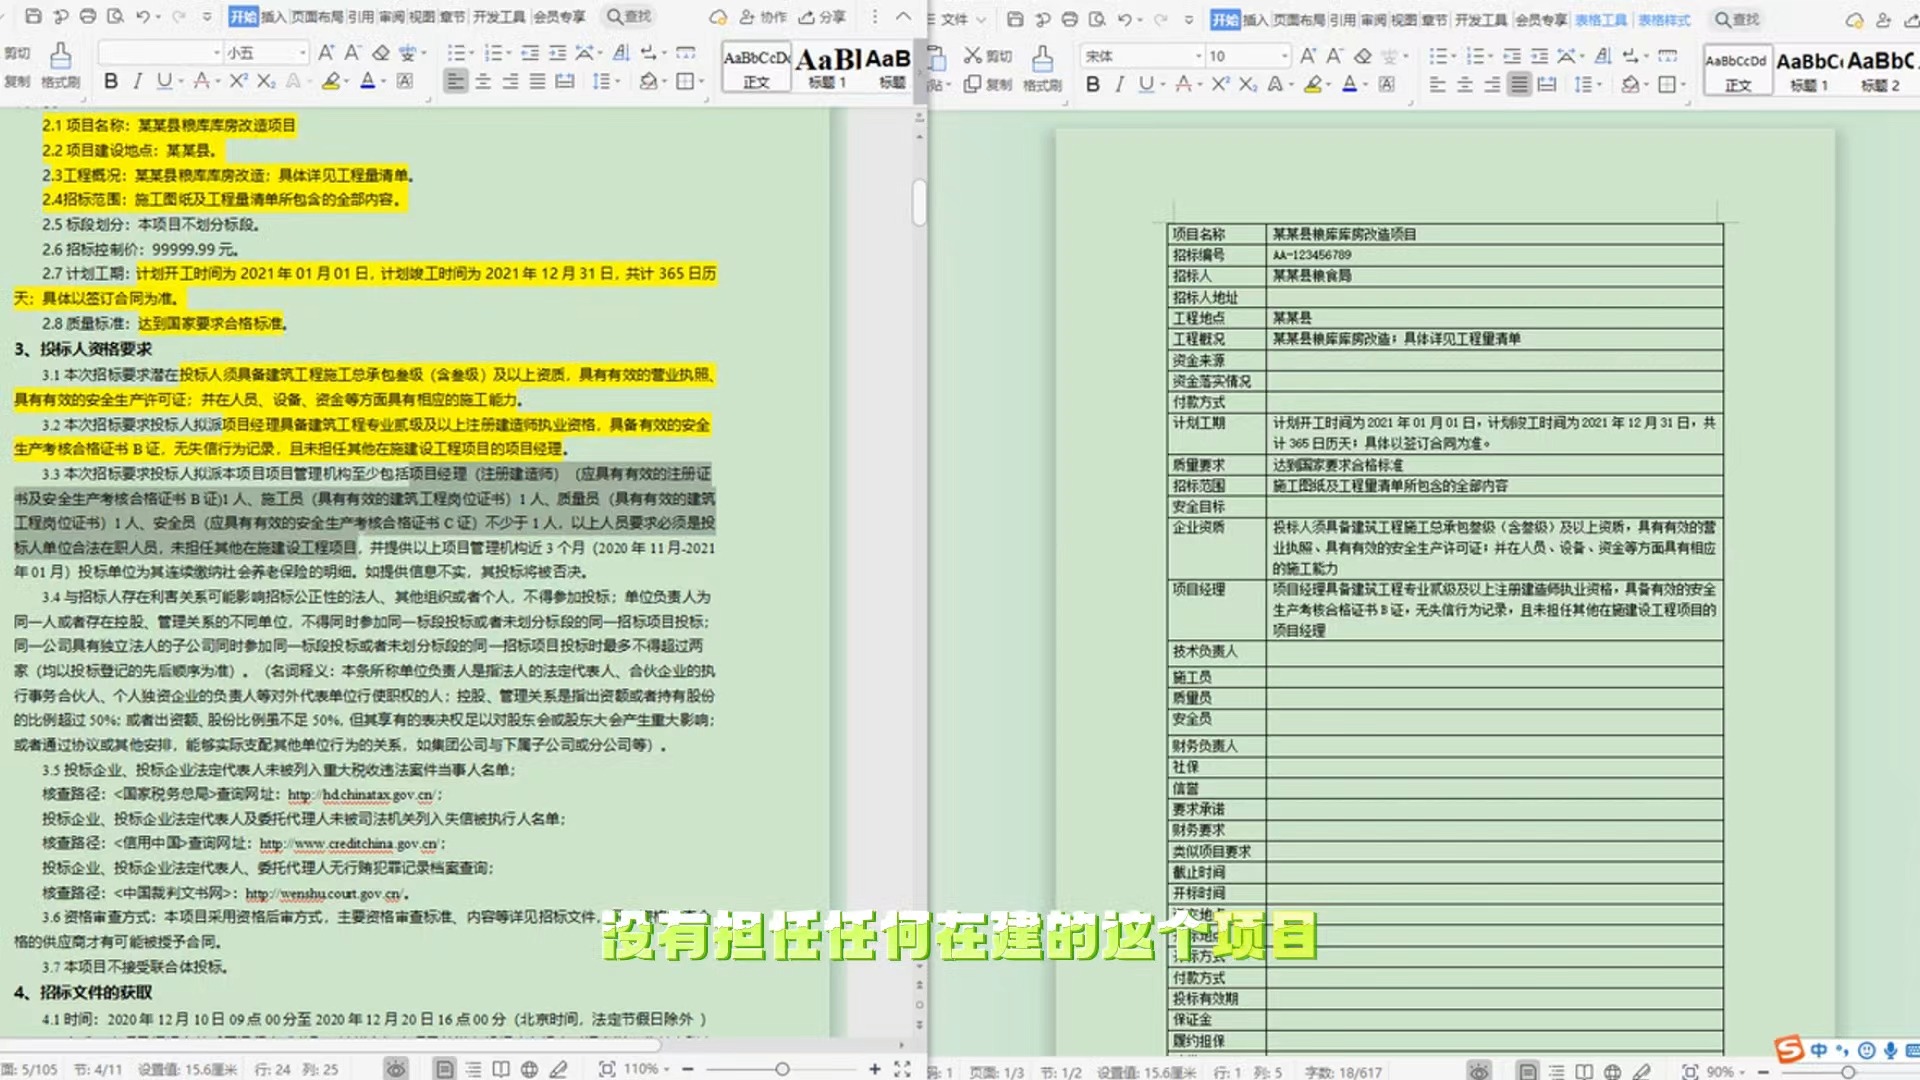The height and width of the screenshot is (1080, 1920).
Task: Toggle Bold in left window
Action: coord(111,81)
